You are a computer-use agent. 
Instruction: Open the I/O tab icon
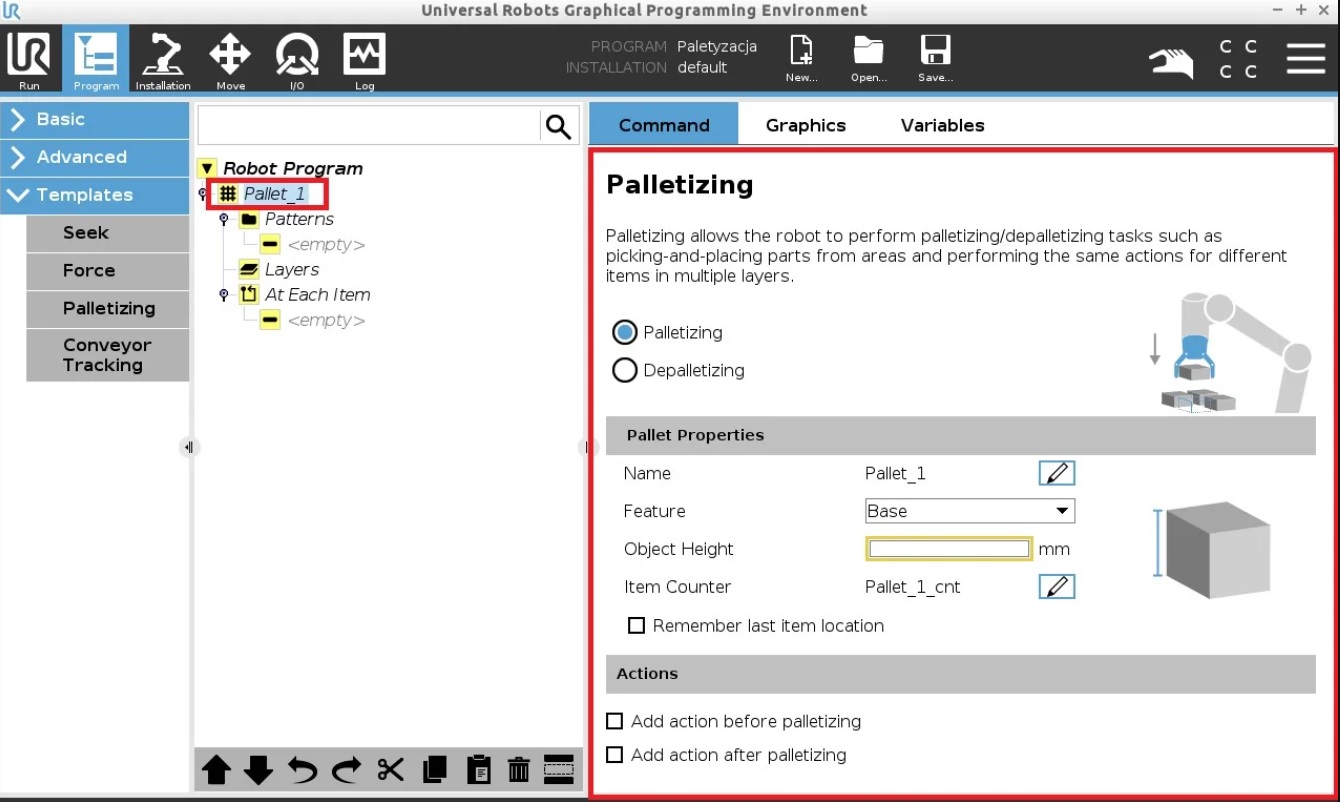click(x=297, y=60)
